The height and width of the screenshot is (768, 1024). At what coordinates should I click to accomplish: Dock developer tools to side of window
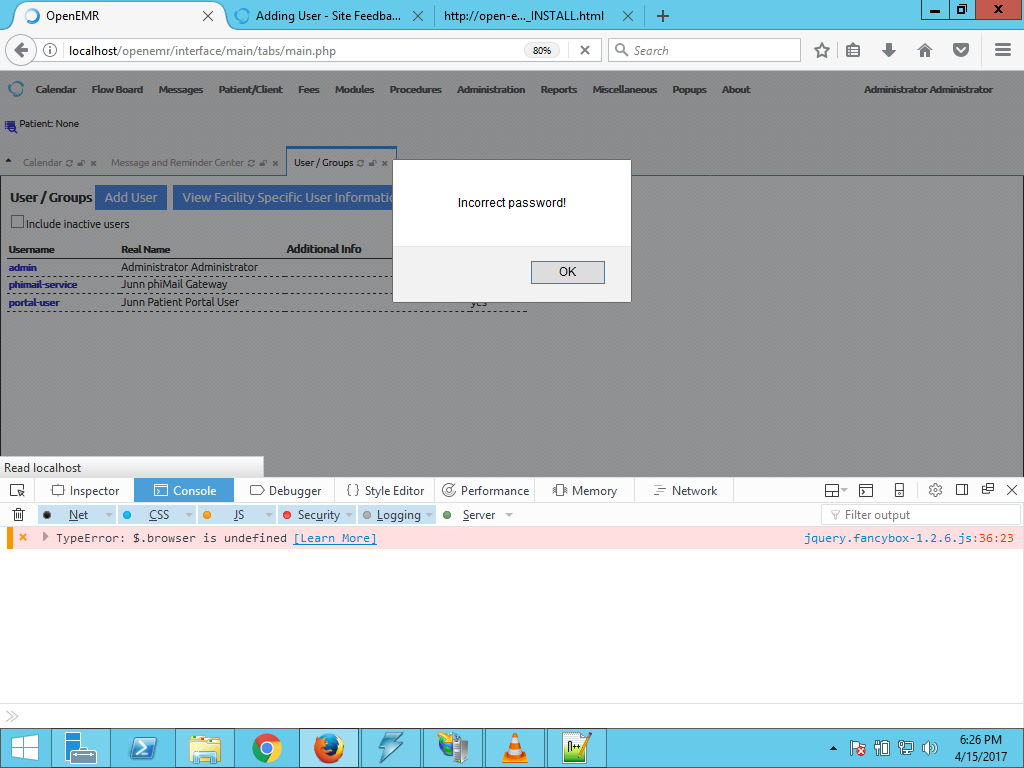[x=961, y=490]
